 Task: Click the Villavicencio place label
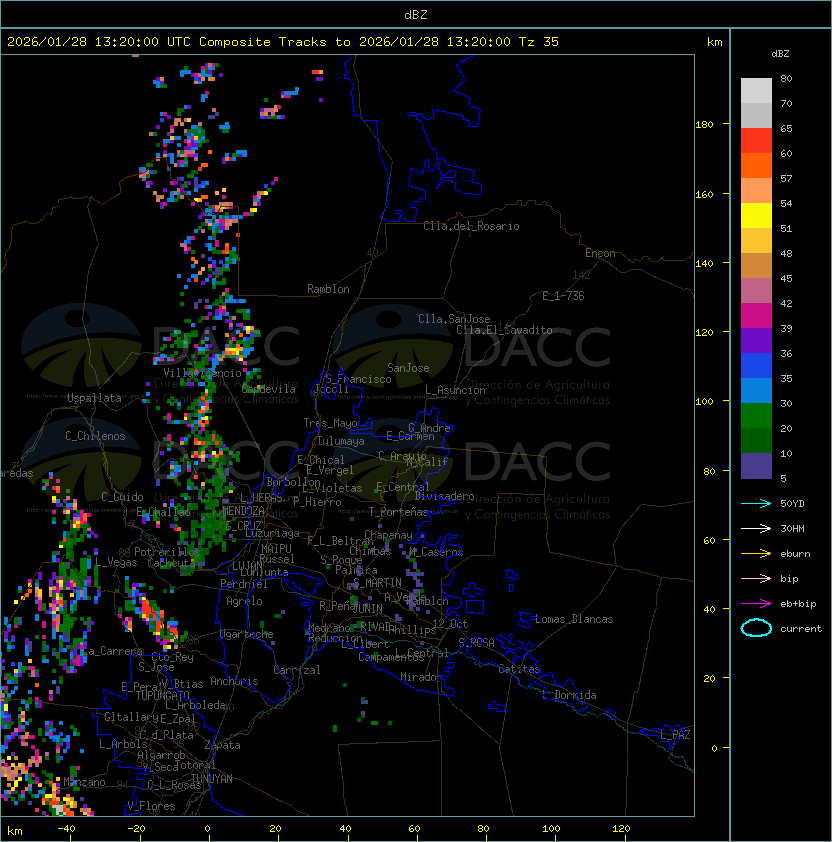click(x=202, y=373)
